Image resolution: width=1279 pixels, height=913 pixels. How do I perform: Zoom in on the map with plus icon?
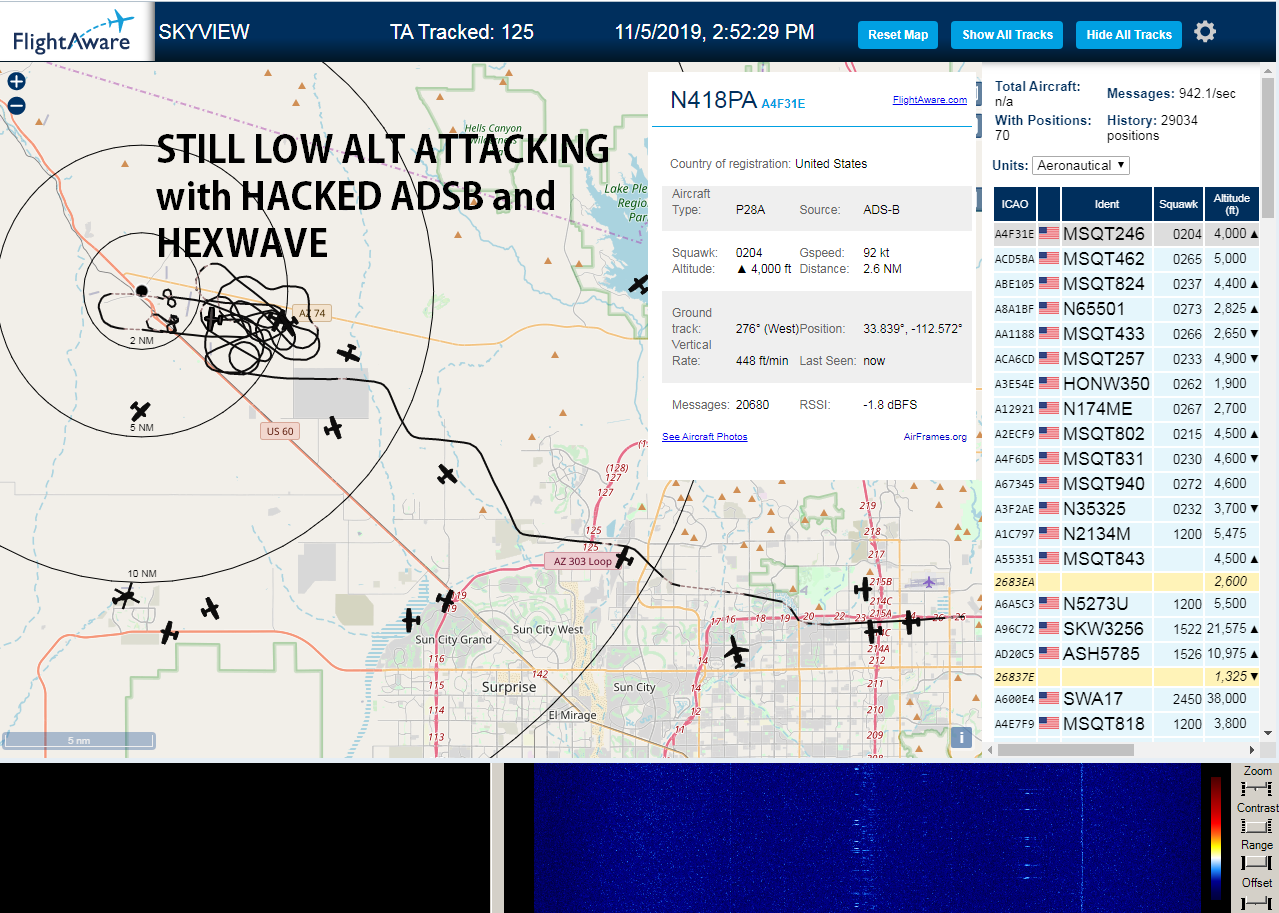click(16, 82)
